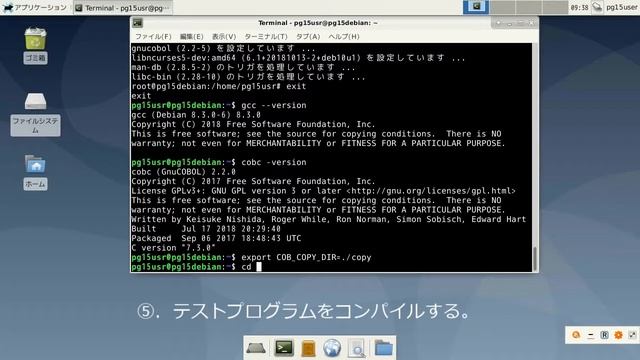Open the pg15user user menu
Viewport: 640px width, 360px height.
tap(622, 7)
